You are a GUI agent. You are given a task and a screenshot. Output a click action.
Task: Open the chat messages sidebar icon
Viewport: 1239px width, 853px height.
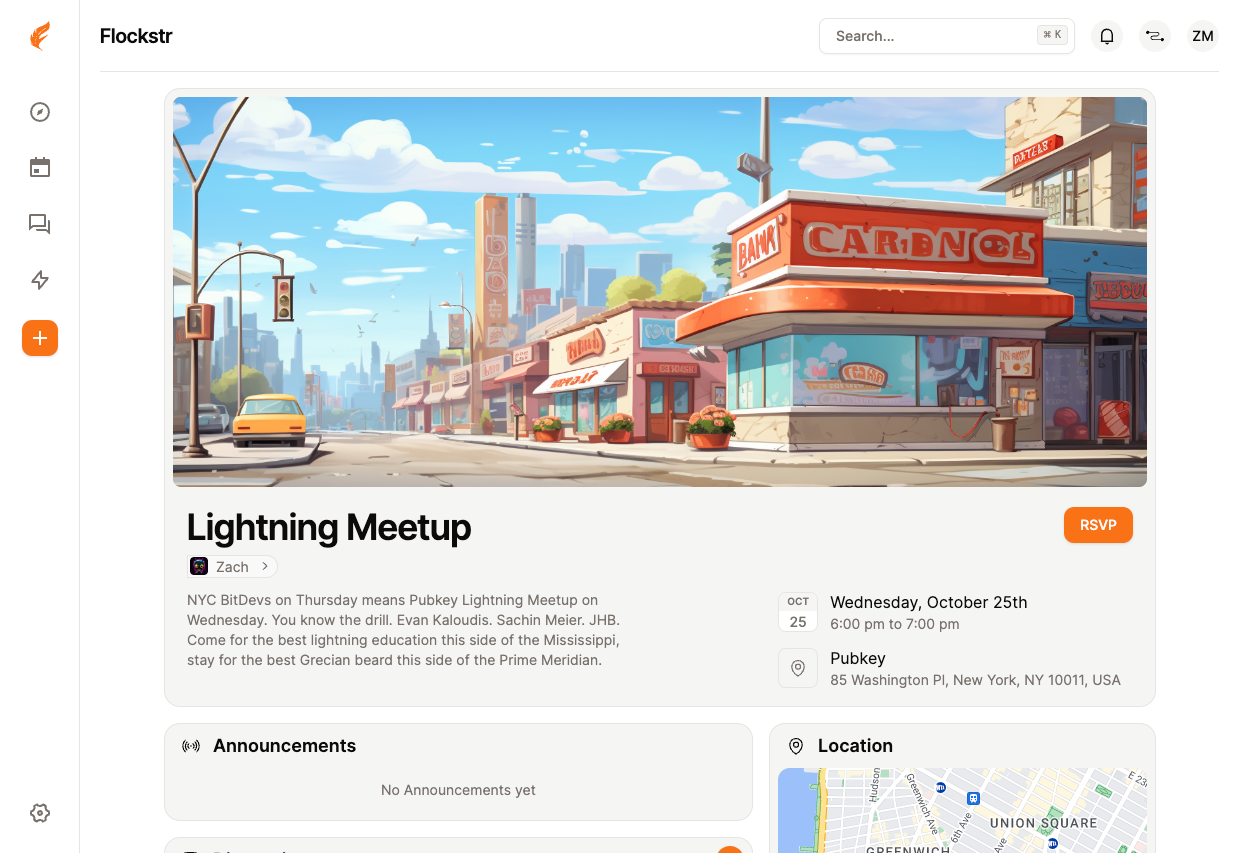(x=40, y=224)
